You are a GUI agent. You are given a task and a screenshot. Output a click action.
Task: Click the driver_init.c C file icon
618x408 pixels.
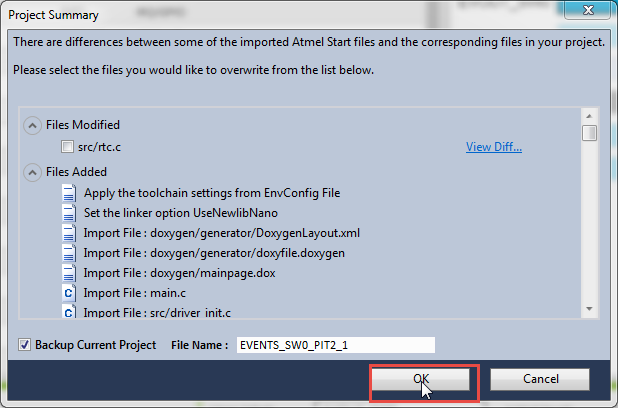[x=69, y=311]
